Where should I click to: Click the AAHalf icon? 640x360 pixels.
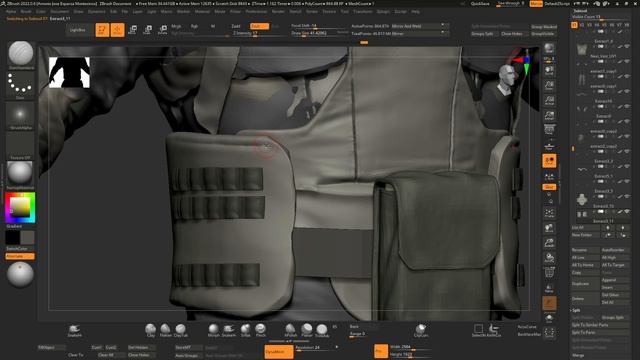tap(549, 116)
